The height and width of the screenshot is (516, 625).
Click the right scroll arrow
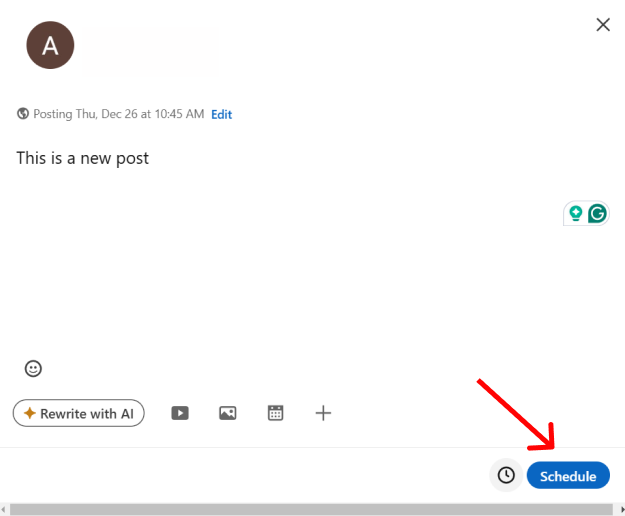point(622,509)
